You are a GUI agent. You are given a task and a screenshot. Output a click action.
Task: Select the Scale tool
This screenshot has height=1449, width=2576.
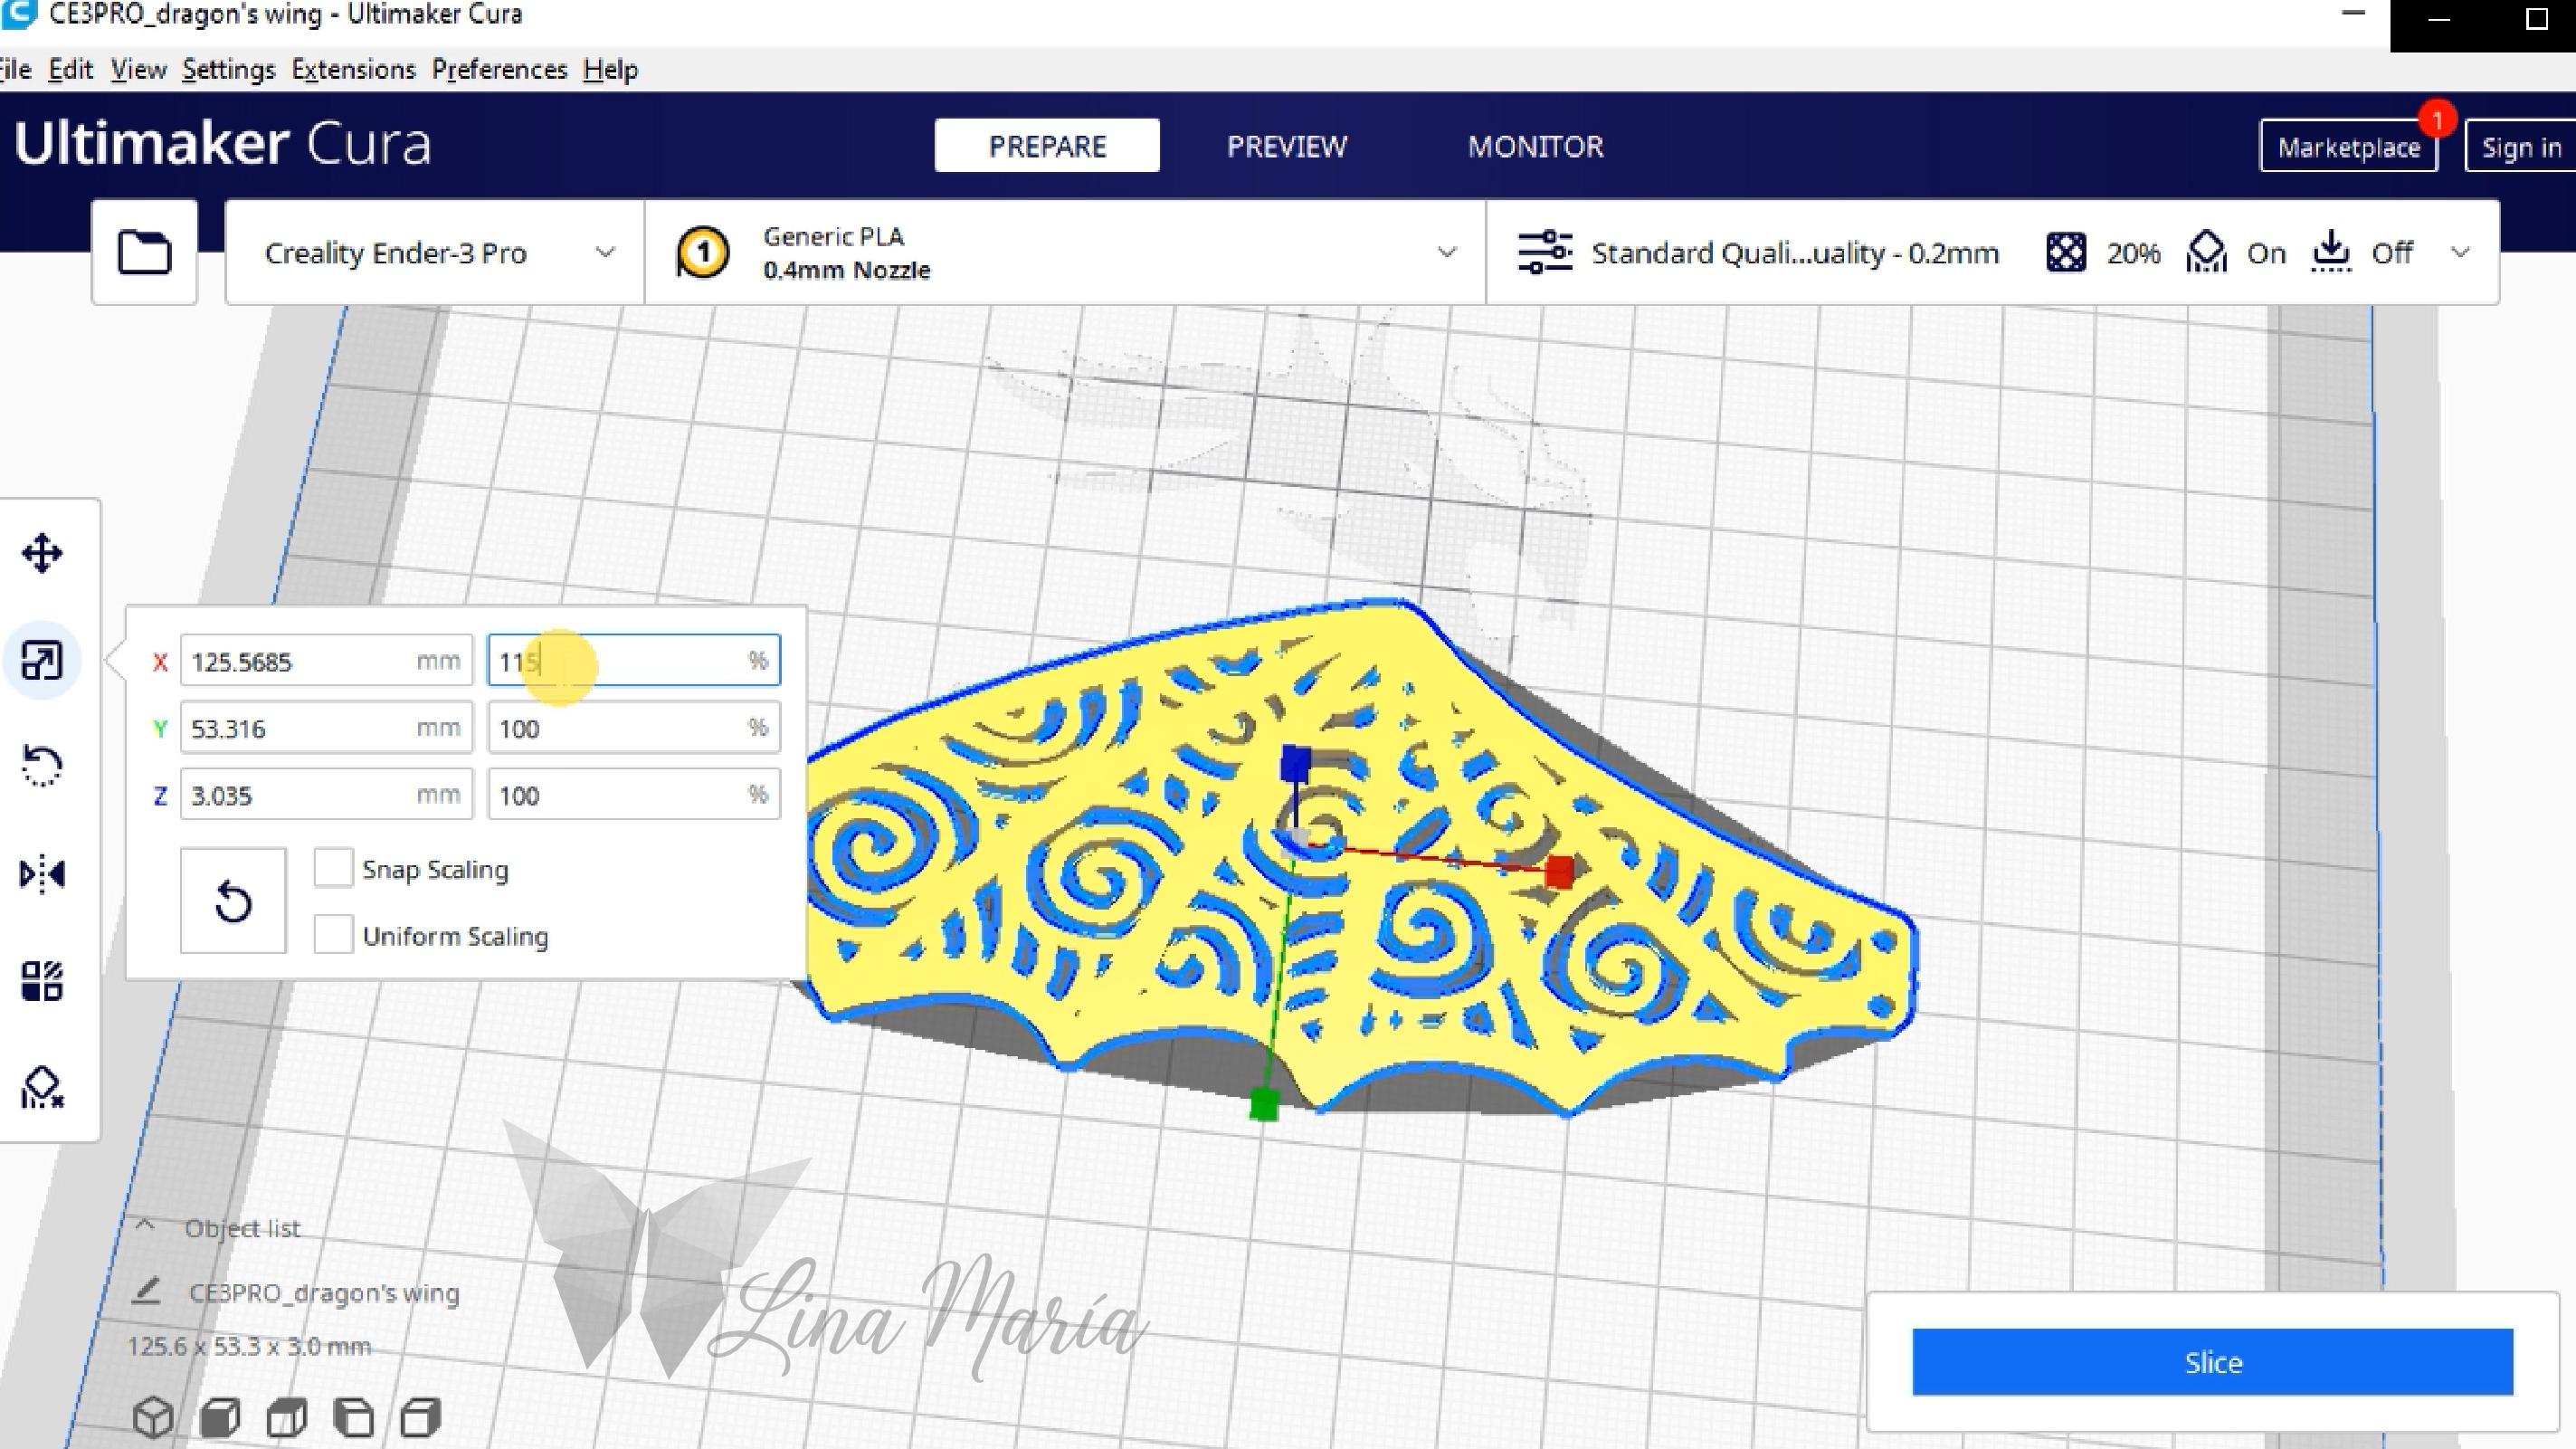[42, 660]
